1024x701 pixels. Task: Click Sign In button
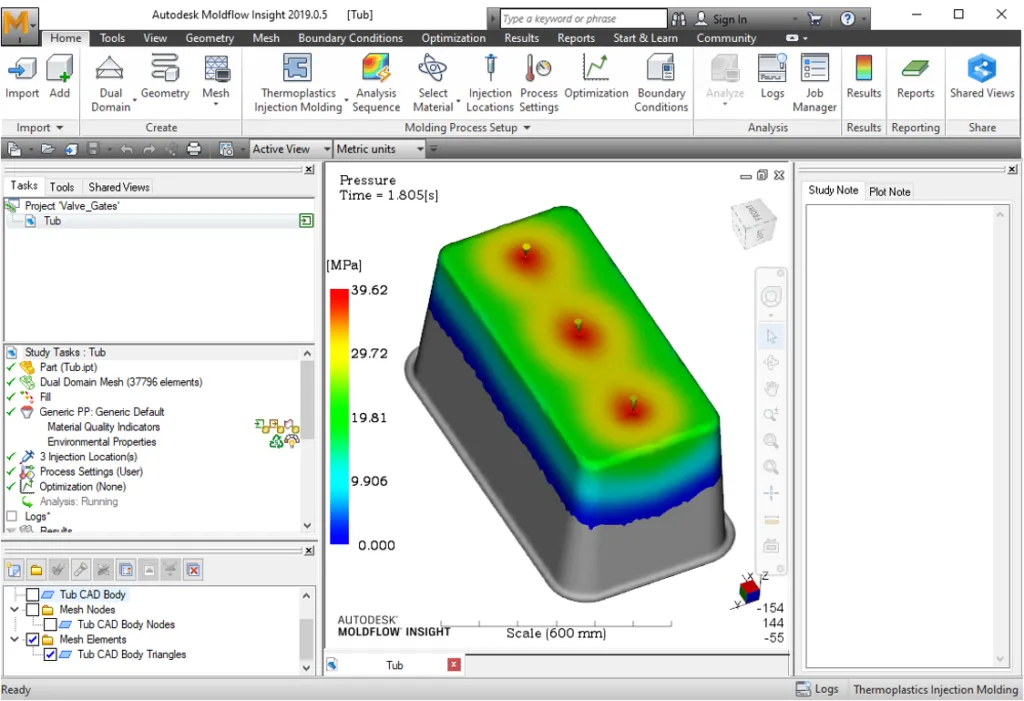click(721, 19)
